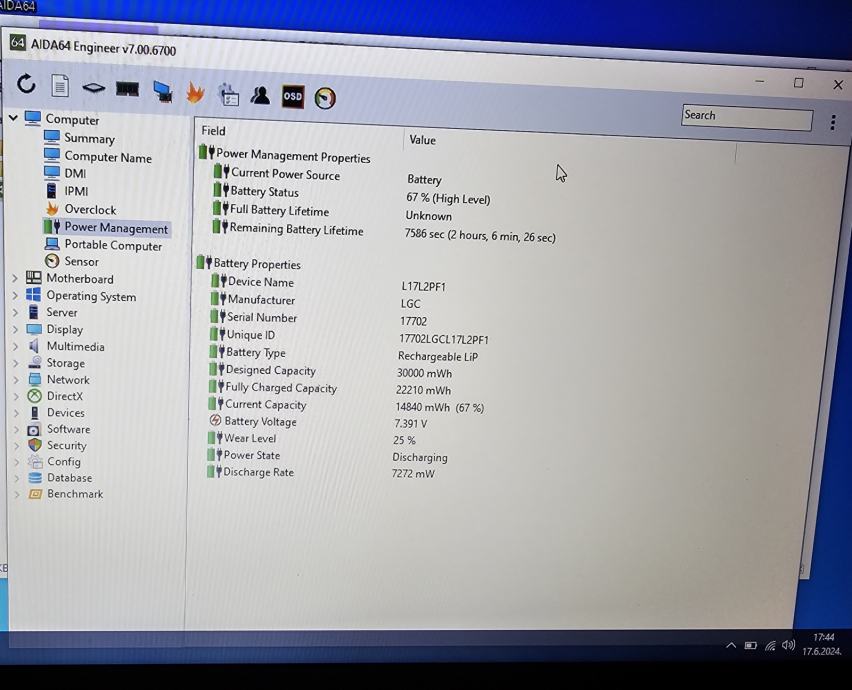Click the Refresh toolbar icon
Image resolution: width=852 pixels, height=690 pixels.
coord(26,84)
